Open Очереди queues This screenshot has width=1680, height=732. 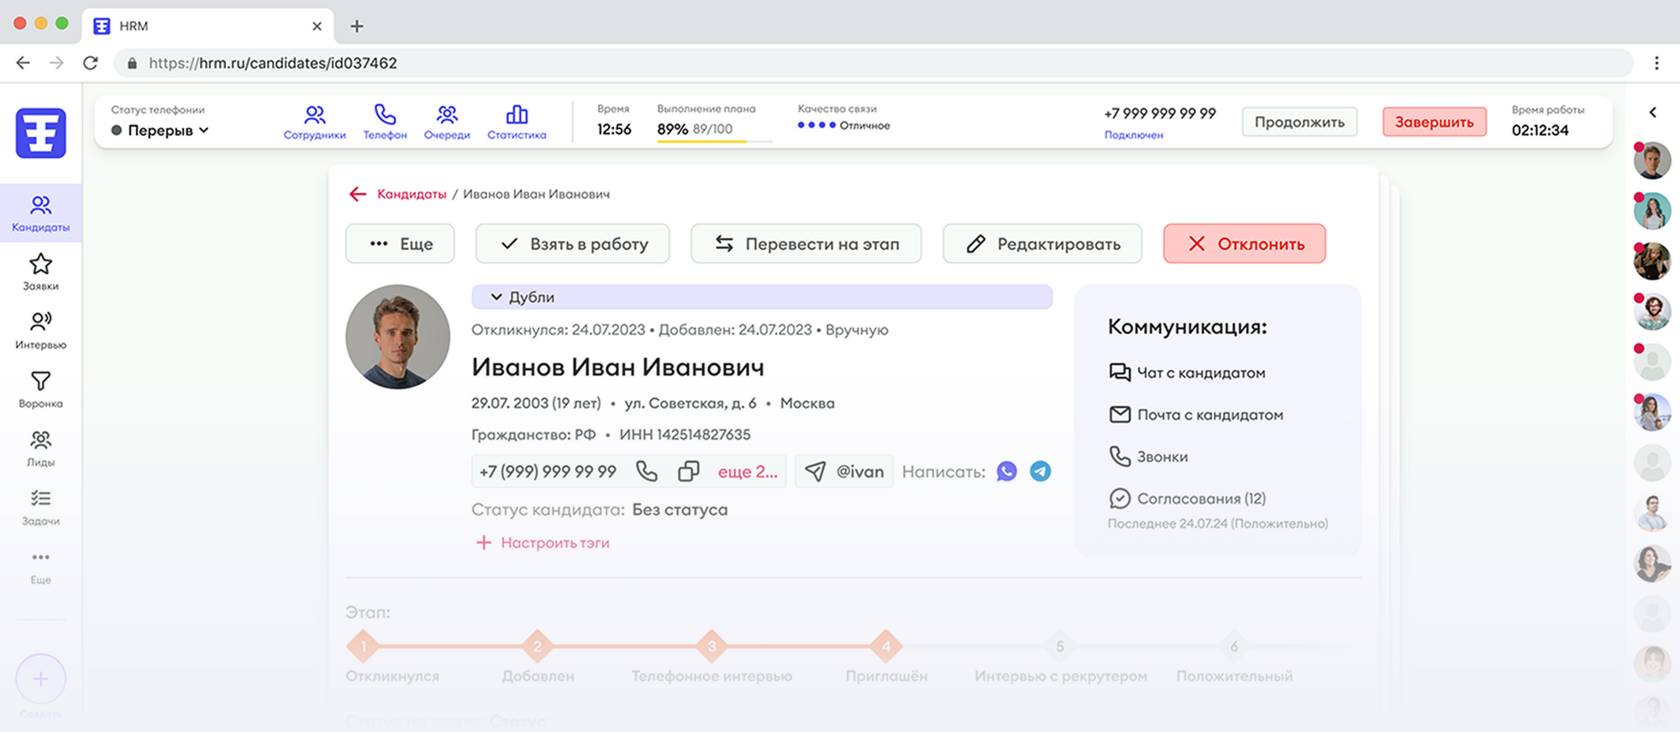pos(447,123)
